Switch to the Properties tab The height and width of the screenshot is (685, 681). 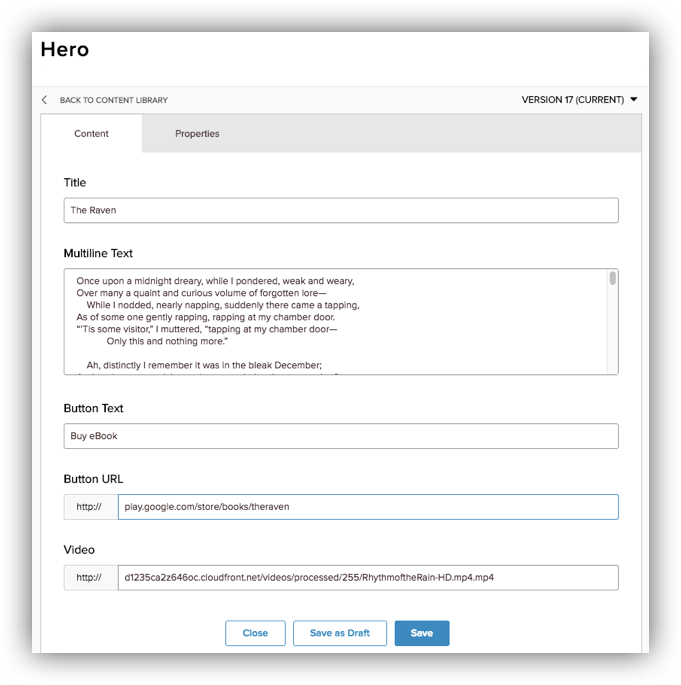(197, 134)
